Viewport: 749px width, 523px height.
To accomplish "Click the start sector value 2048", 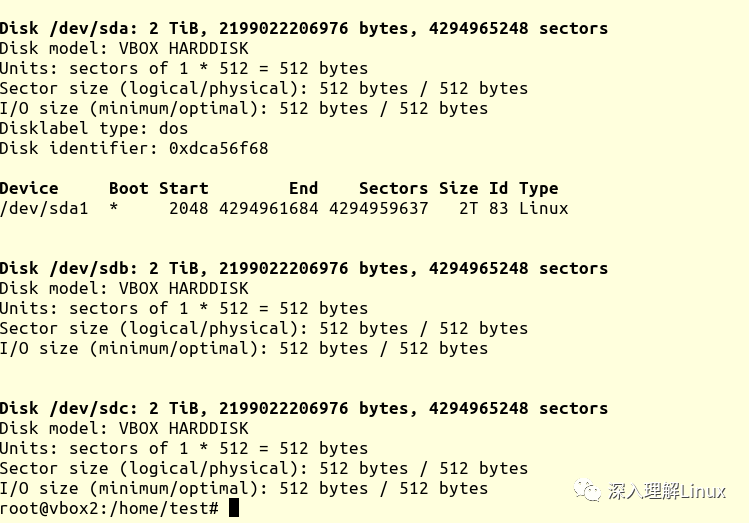I will (188, 208).
